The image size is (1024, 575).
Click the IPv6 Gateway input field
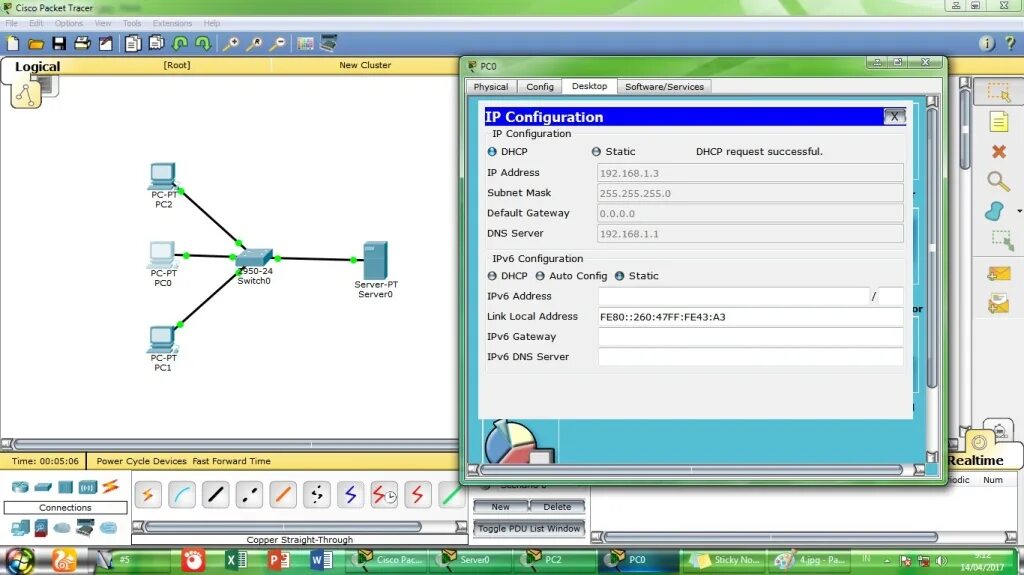click(750, 337)
